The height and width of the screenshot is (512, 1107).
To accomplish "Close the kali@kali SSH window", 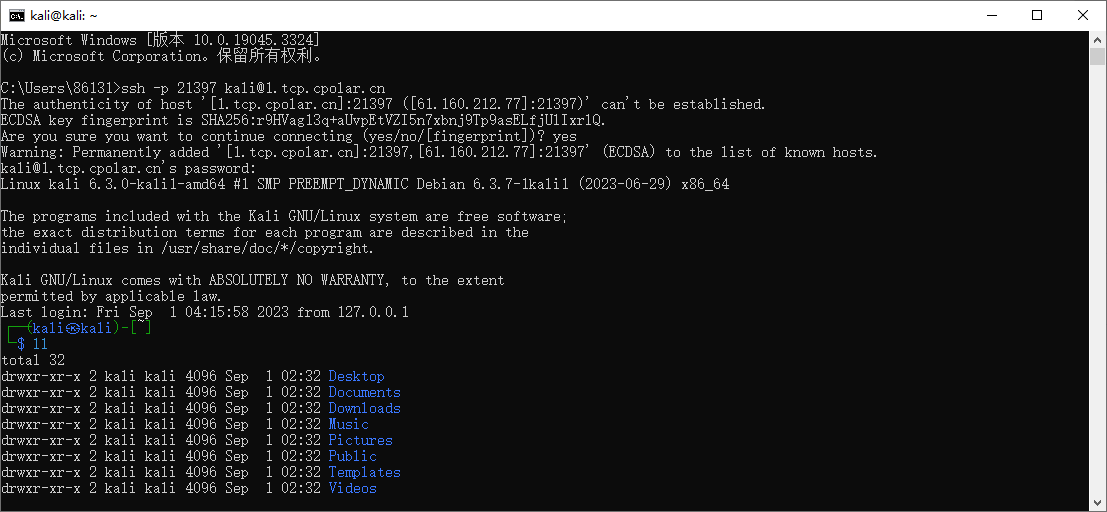I will (x=1082, y=16).
